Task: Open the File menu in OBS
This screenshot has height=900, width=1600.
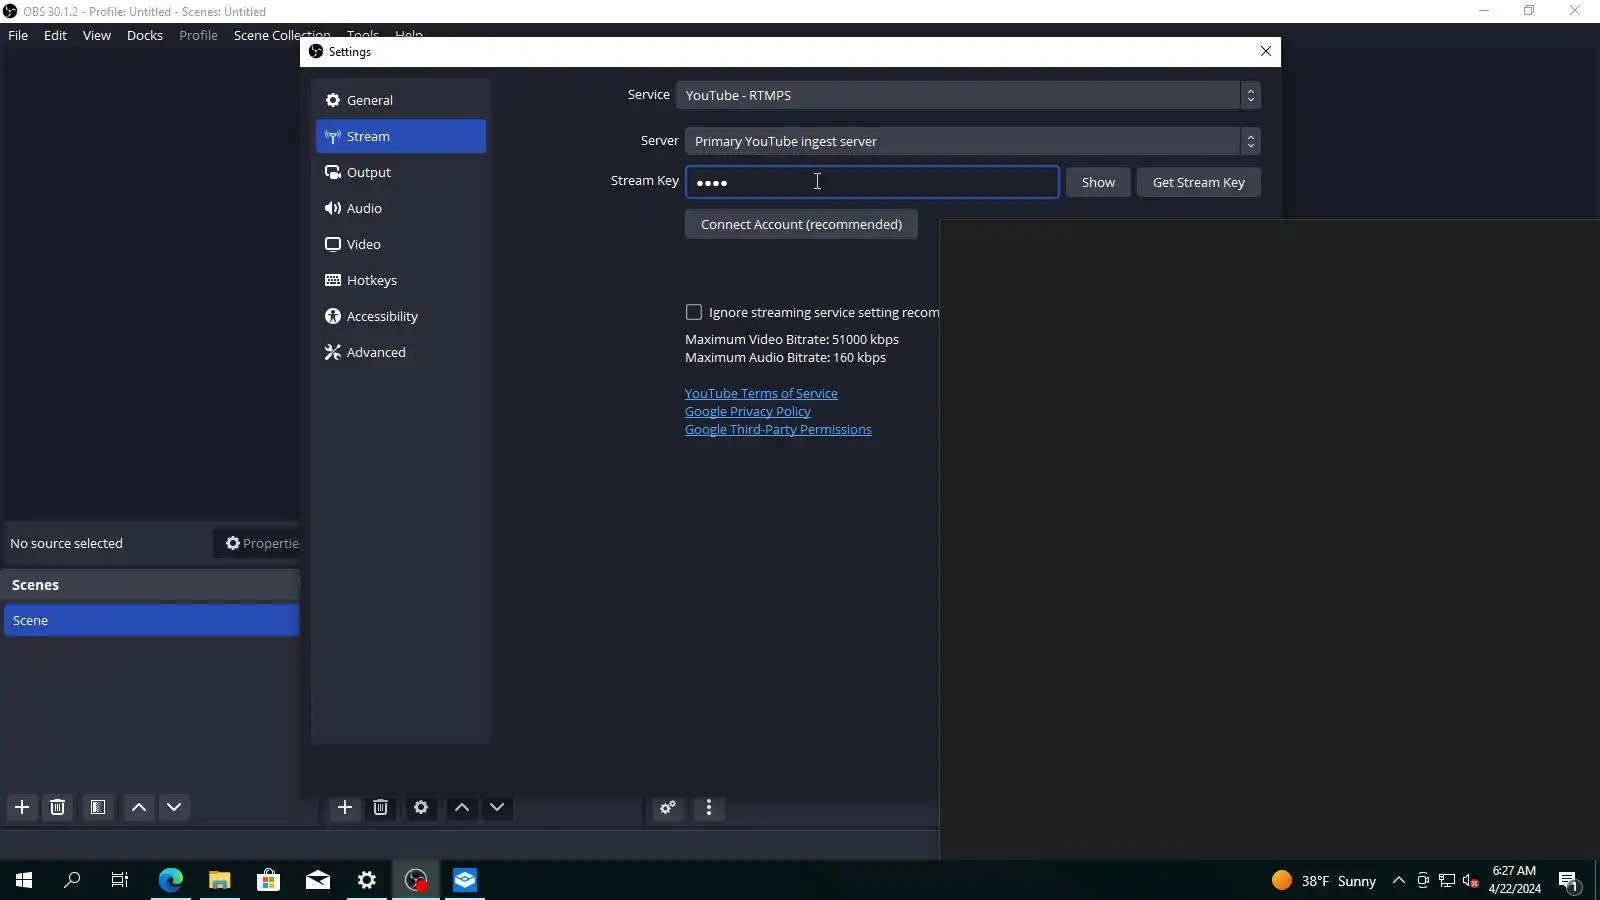Action: click(18, 35)
